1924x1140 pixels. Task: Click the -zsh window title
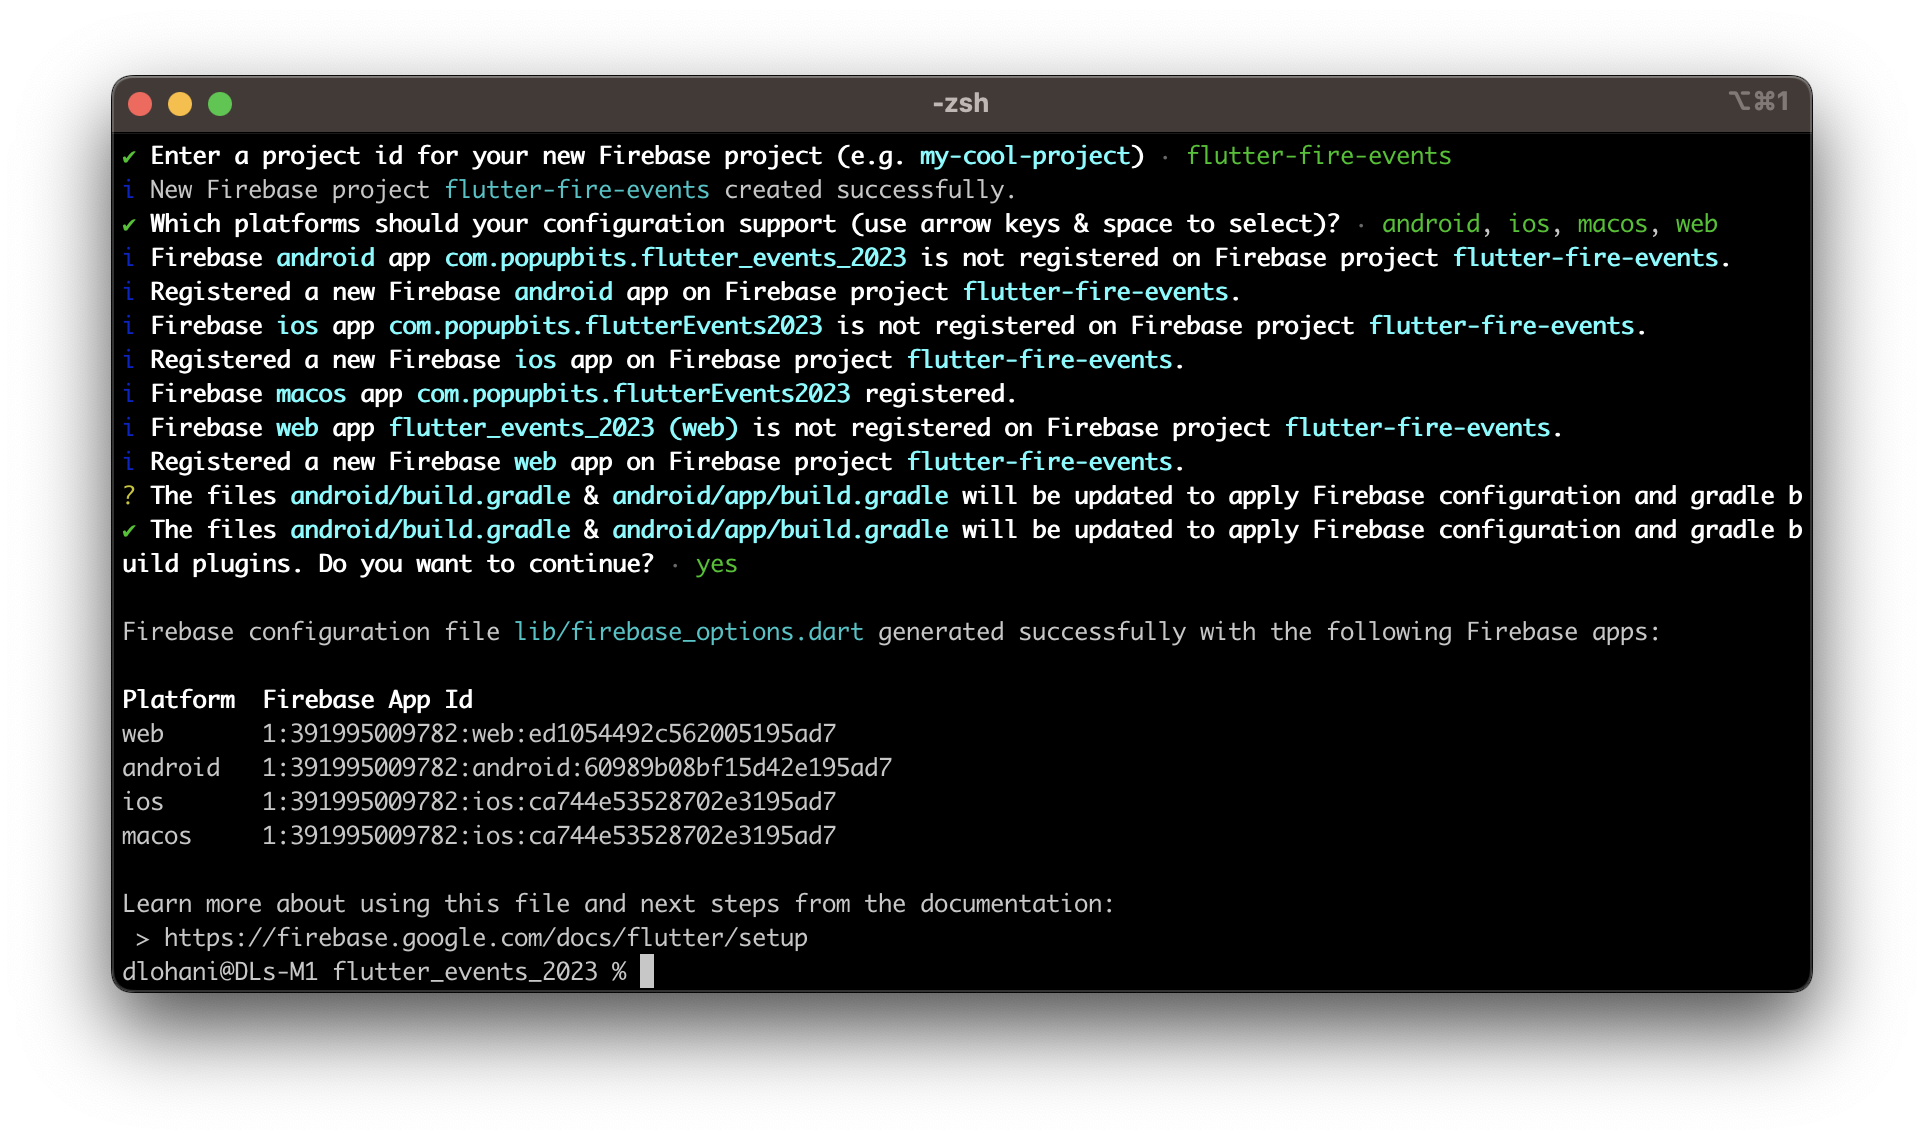tap(960, 103)
